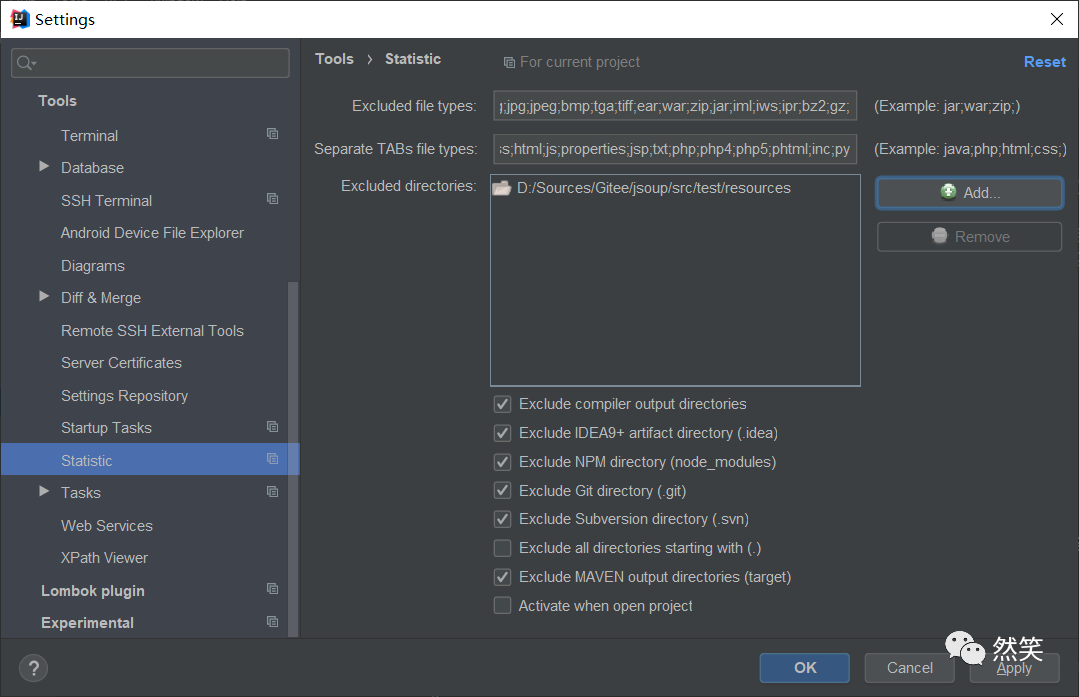Click the project-level icon beside Startup Tasks
1079x697 pixels.
pos(273,427)
